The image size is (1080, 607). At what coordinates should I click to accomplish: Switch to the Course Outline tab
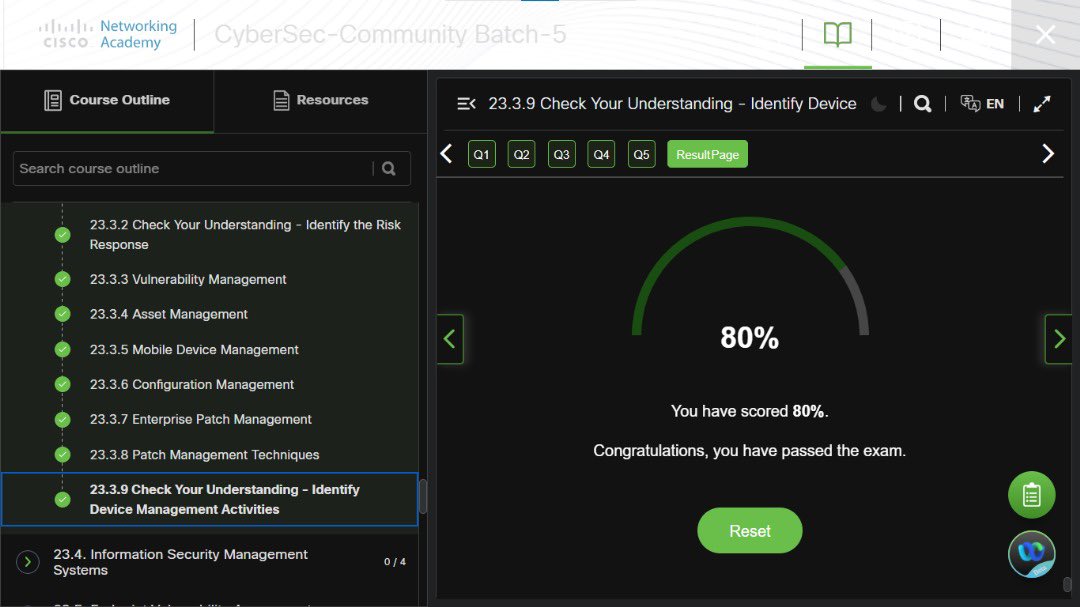click(107, 101)
